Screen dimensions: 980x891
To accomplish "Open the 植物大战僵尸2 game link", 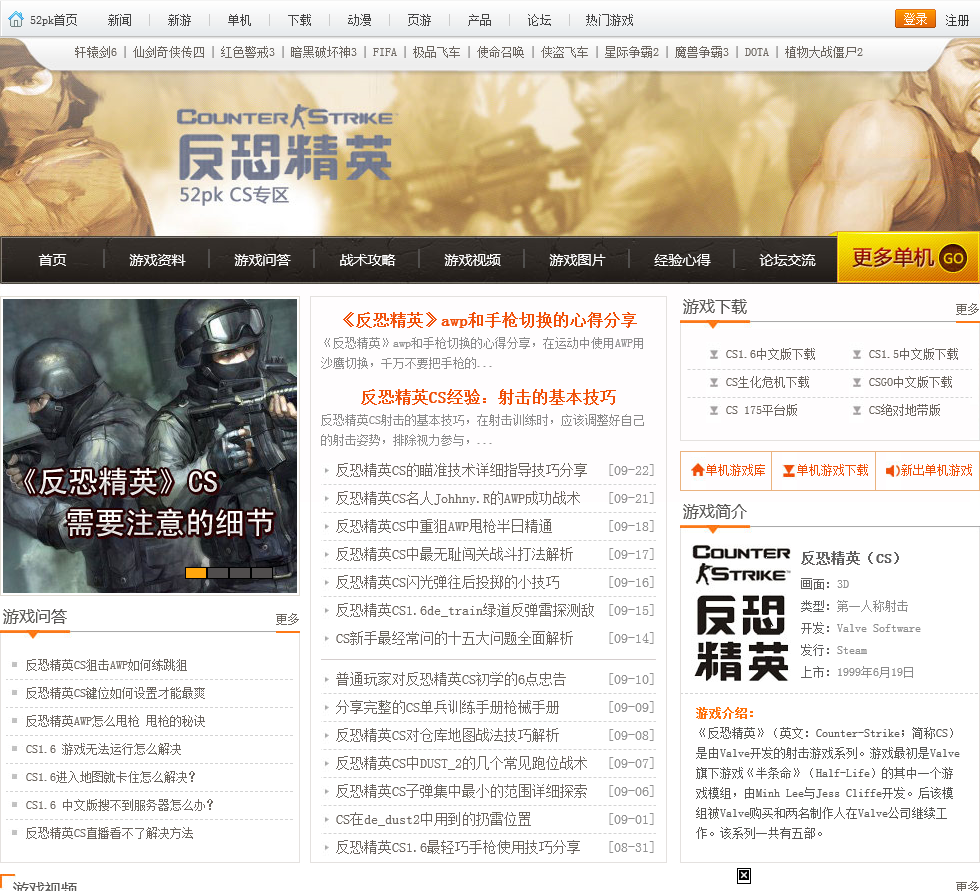I will click(x=824, y=52).
